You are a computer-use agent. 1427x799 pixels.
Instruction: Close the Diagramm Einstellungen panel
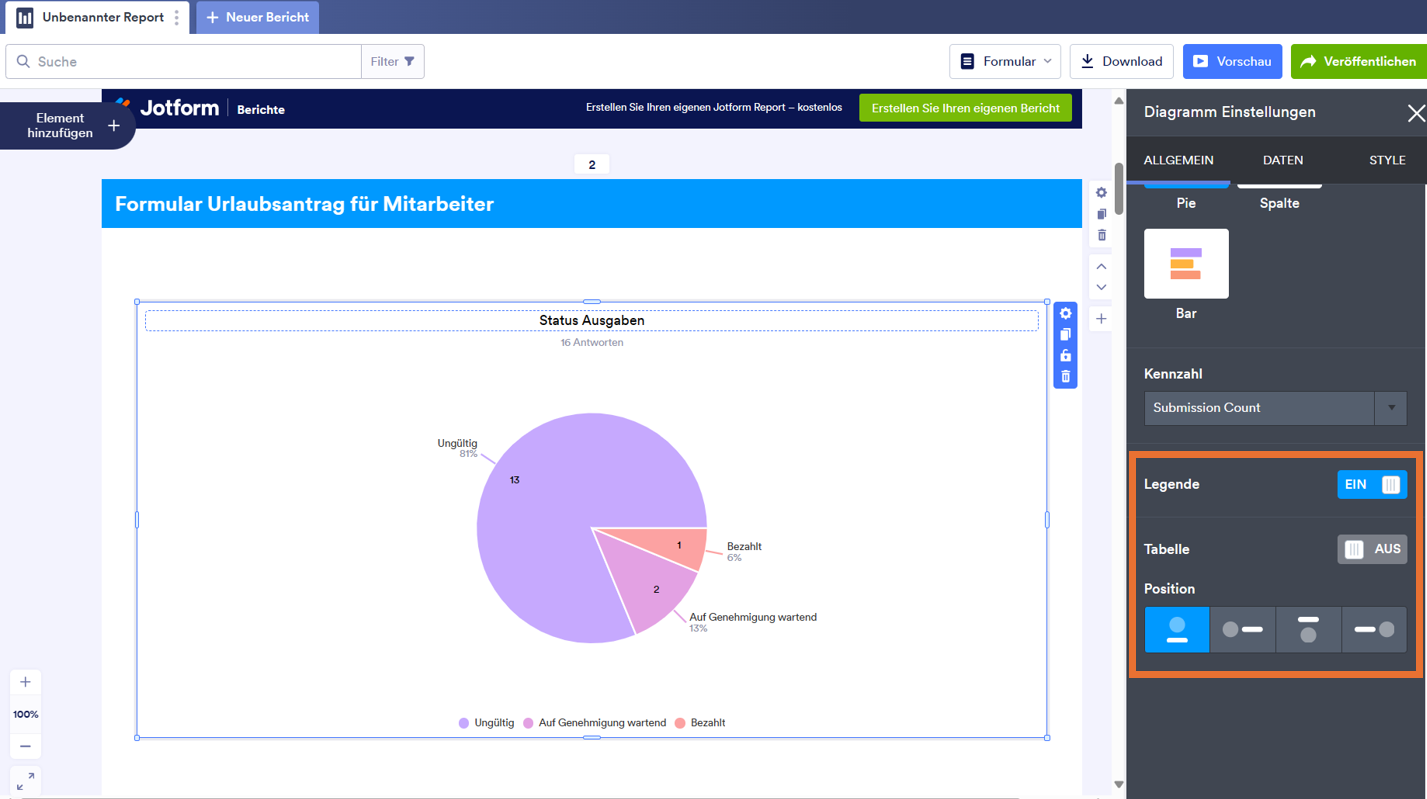[x=1415, y=113]
